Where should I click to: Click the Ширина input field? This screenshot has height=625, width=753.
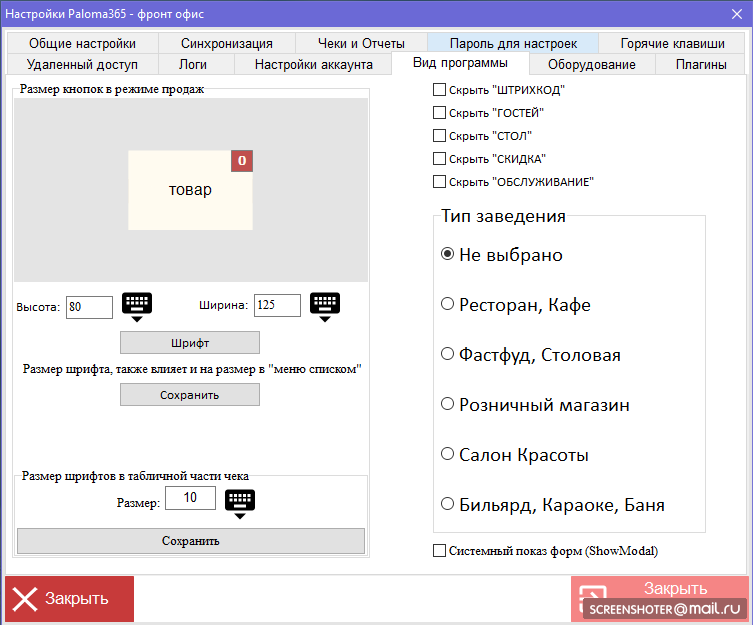(x=277, y=305)
